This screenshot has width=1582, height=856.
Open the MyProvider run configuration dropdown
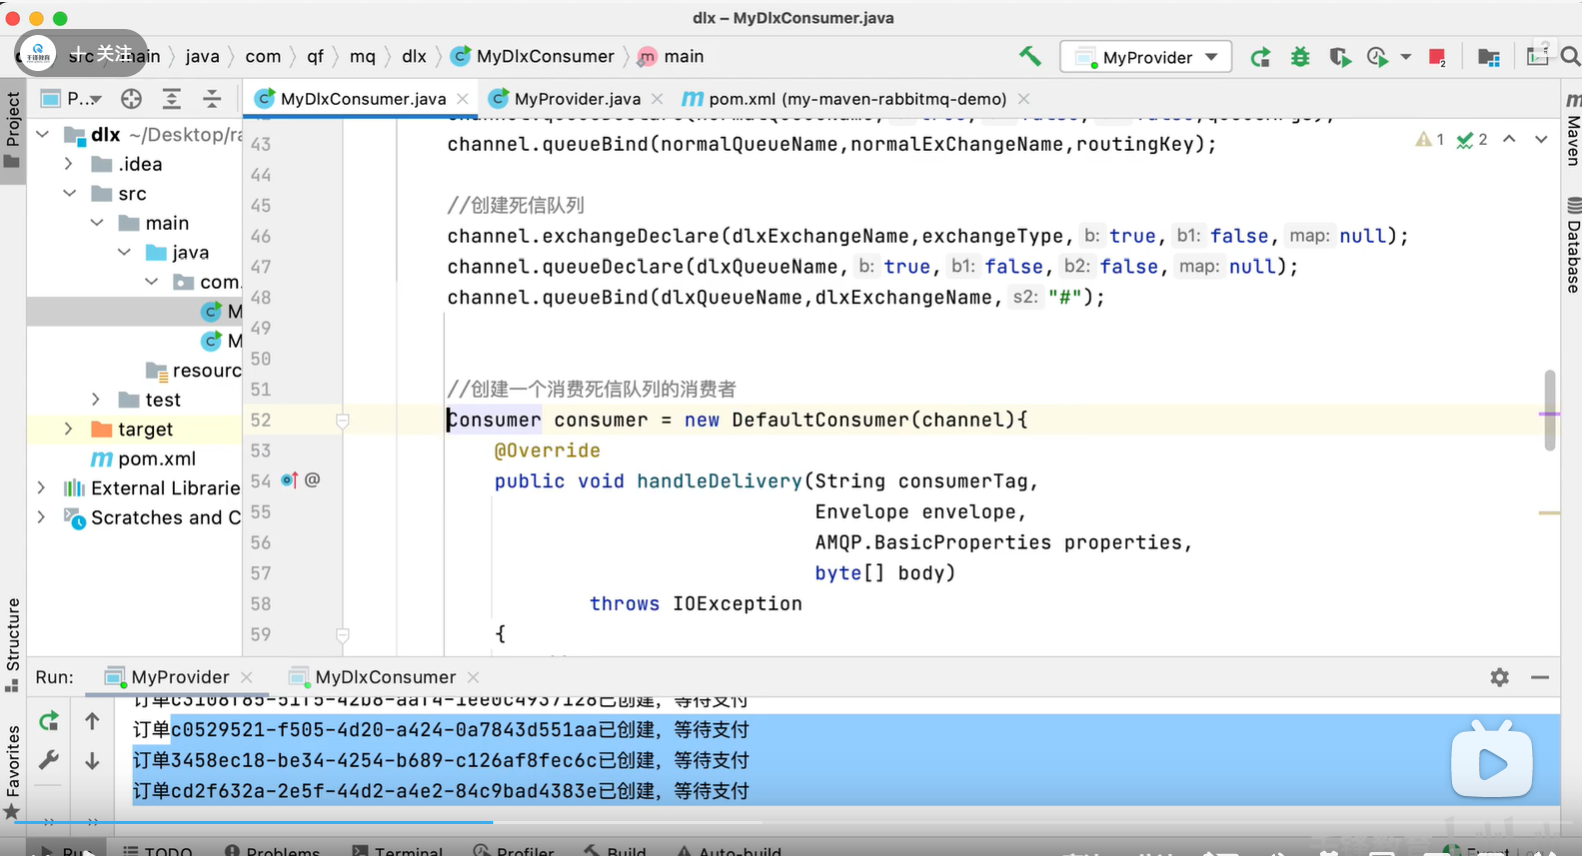[x=1146, y=57]
